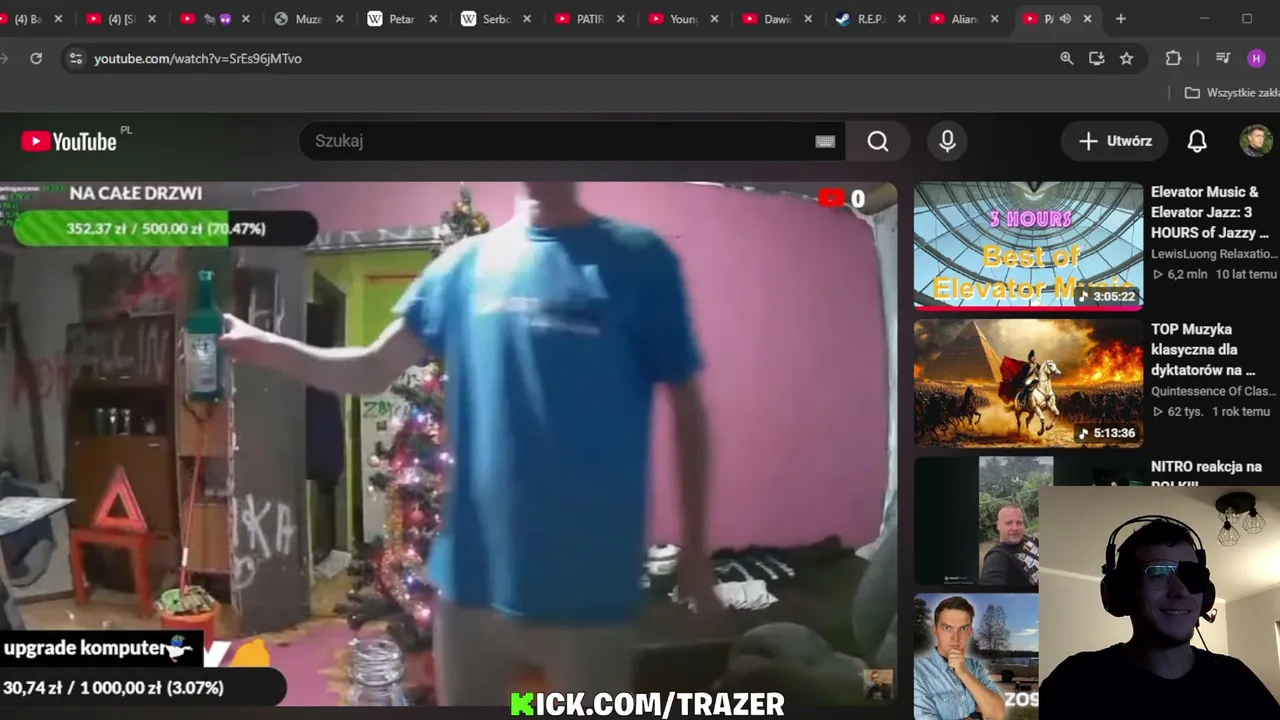Viewport: 1280px width, 720px height.
Task: Start voice search with the microphone
Action: click(947, 141)
